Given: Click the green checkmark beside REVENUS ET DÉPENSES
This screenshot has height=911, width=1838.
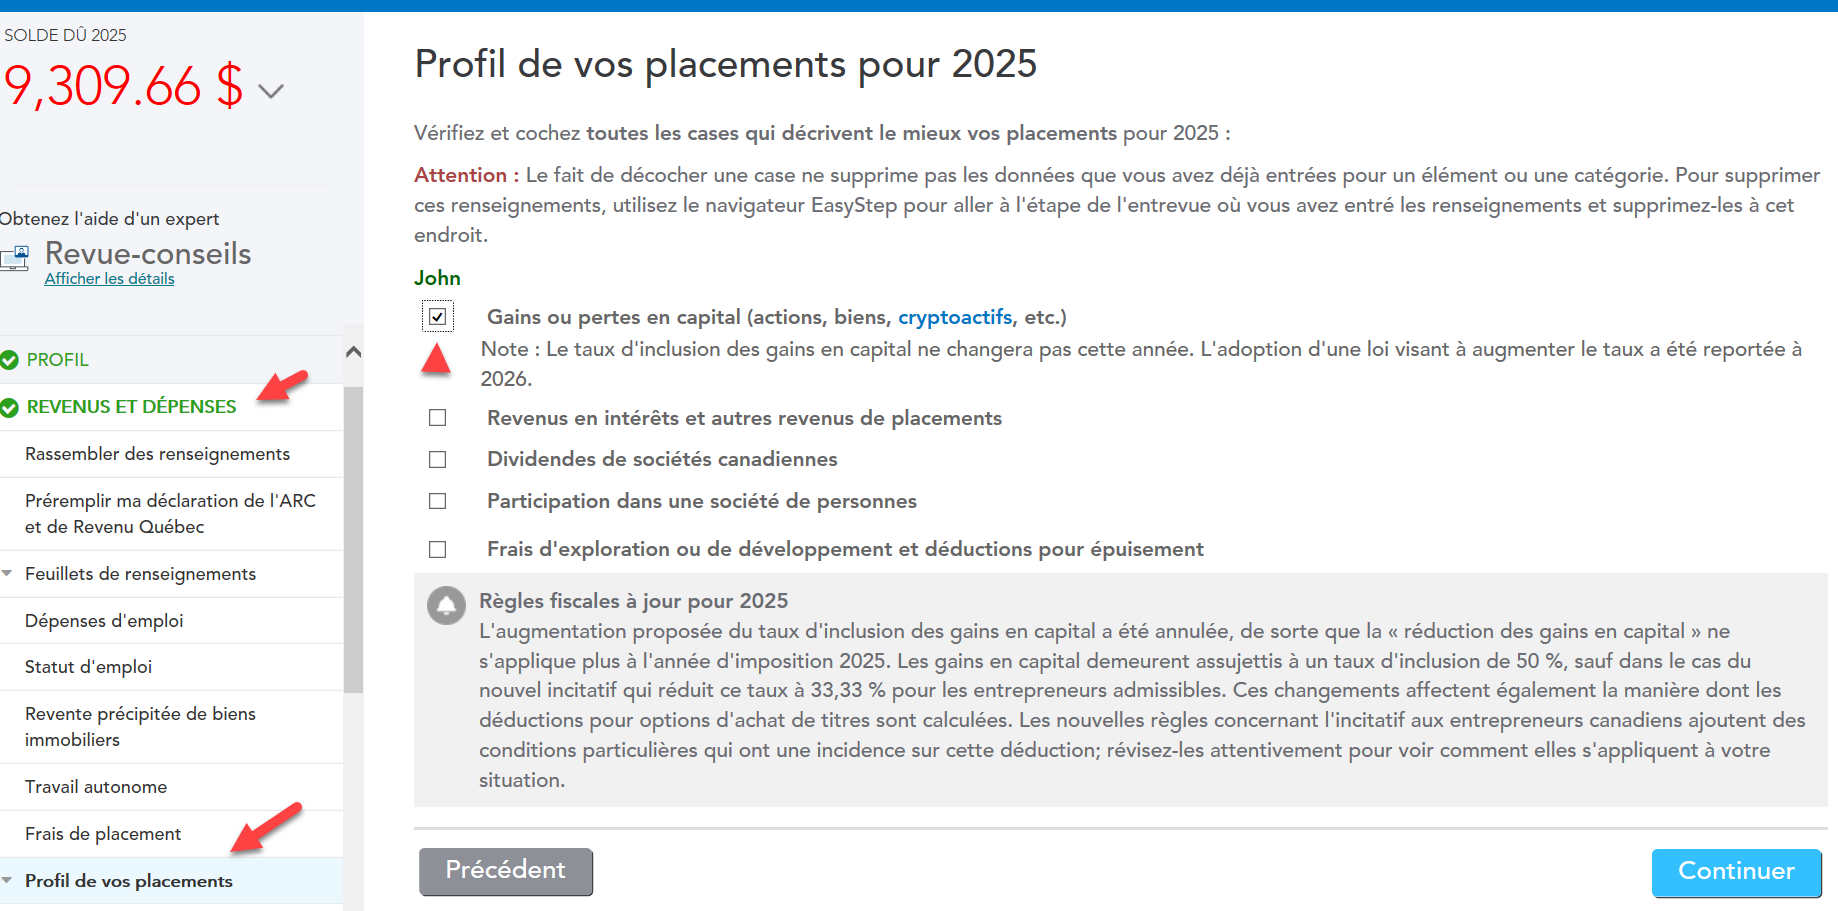Looking at the screenshot, I should coord(10,408).
